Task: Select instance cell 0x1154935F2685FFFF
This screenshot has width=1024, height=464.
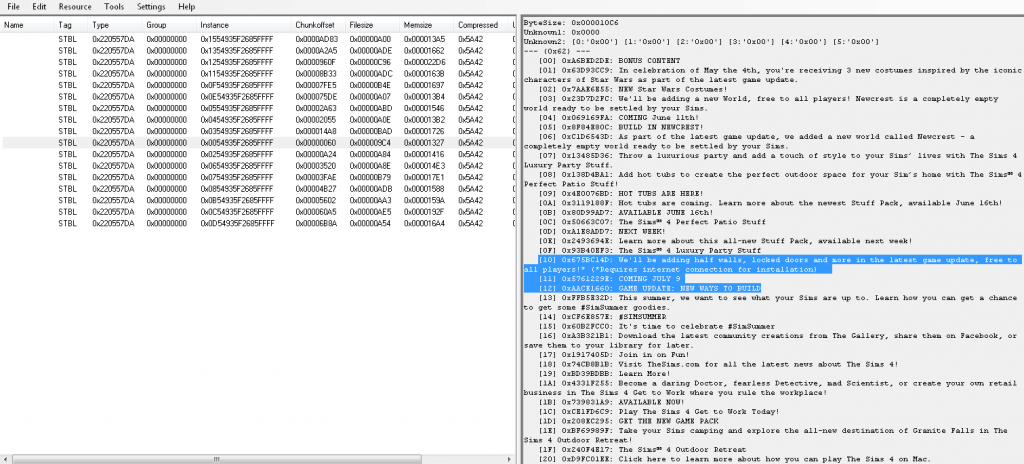Action: (x=236, y=74)
